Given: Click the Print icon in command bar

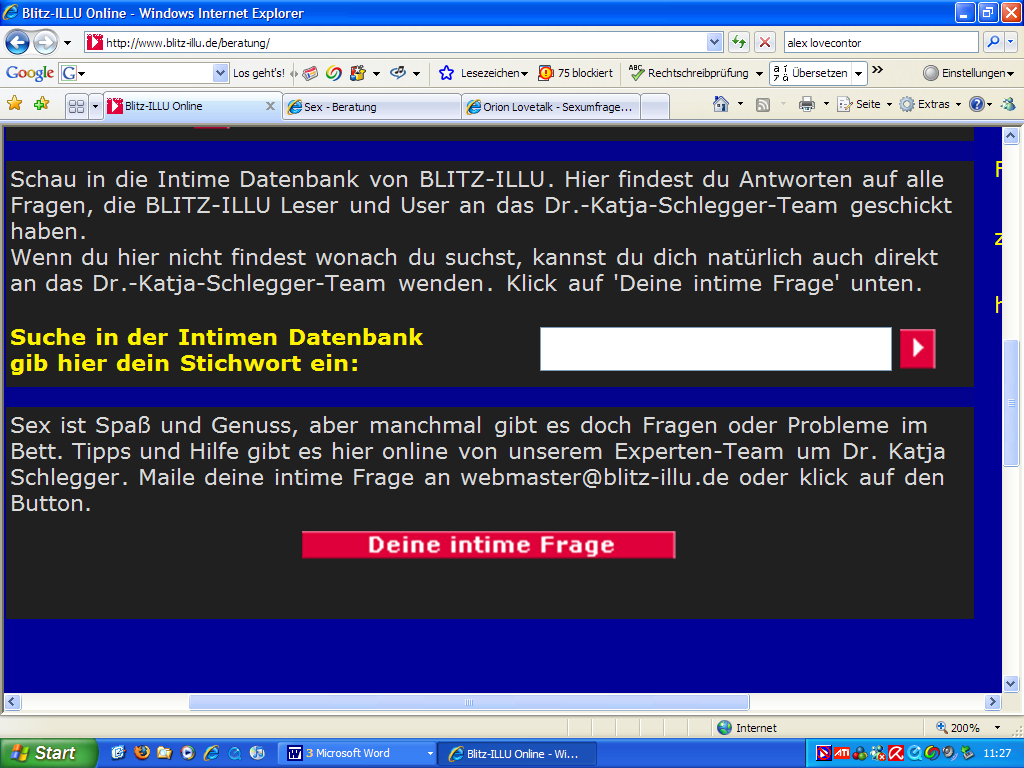Looking at the screenshot, I should click(807, 104).
